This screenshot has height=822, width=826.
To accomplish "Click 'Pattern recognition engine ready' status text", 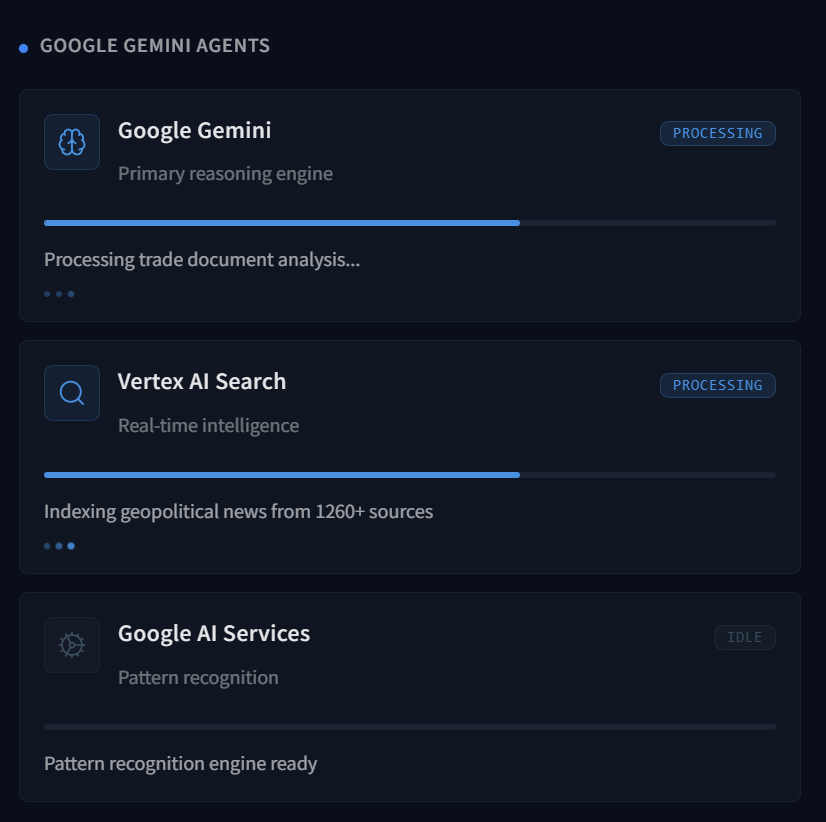I will pyautogui.click(x=181, y=764).
